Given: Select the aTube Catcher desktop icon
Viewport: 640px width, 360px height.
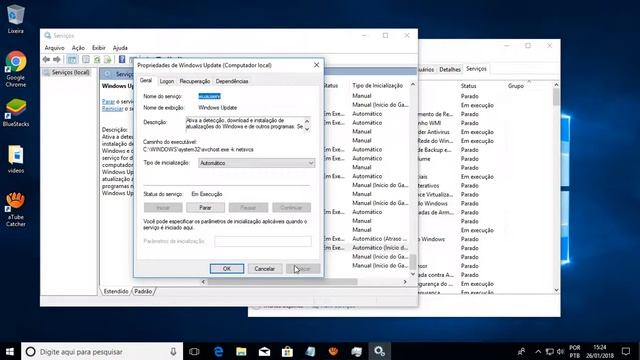Looking at the screenshot, I should pos(16,209).
